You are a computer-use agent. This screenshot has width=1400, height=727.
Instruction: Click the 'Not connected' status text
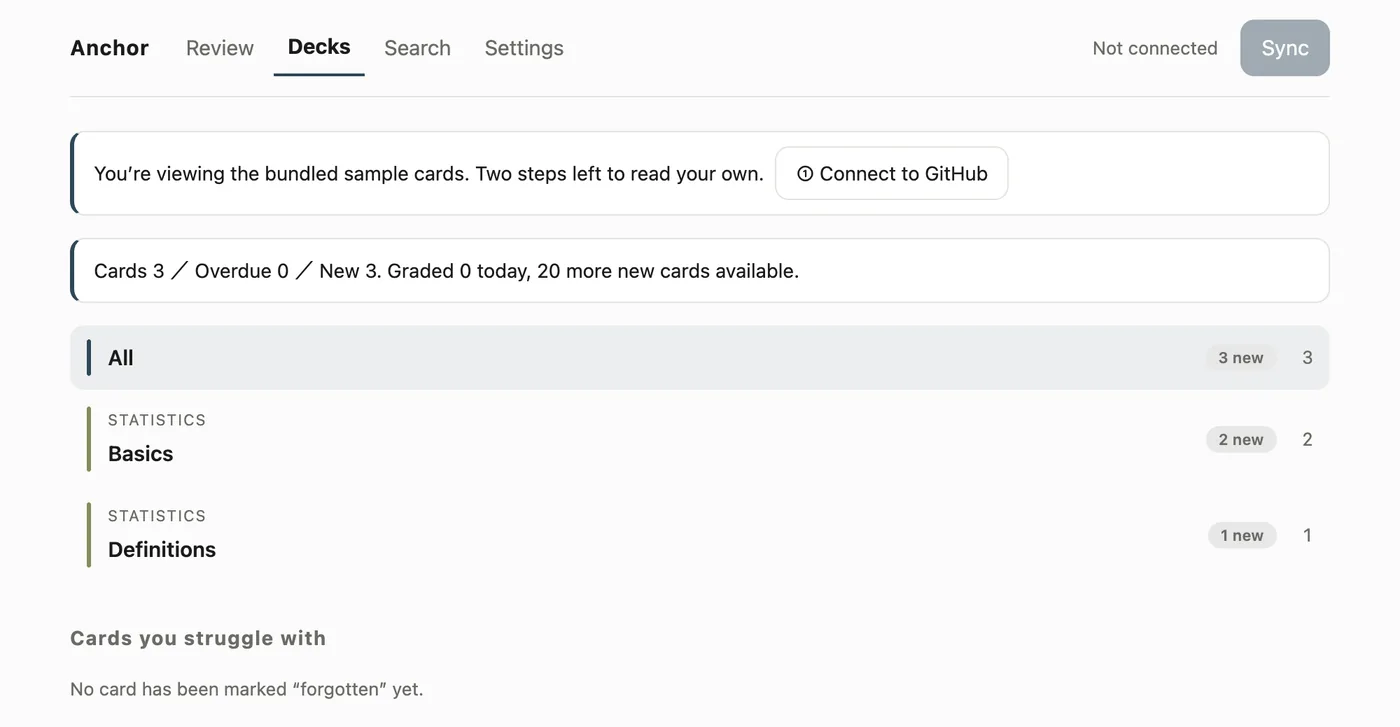(x=1155, y=48)
